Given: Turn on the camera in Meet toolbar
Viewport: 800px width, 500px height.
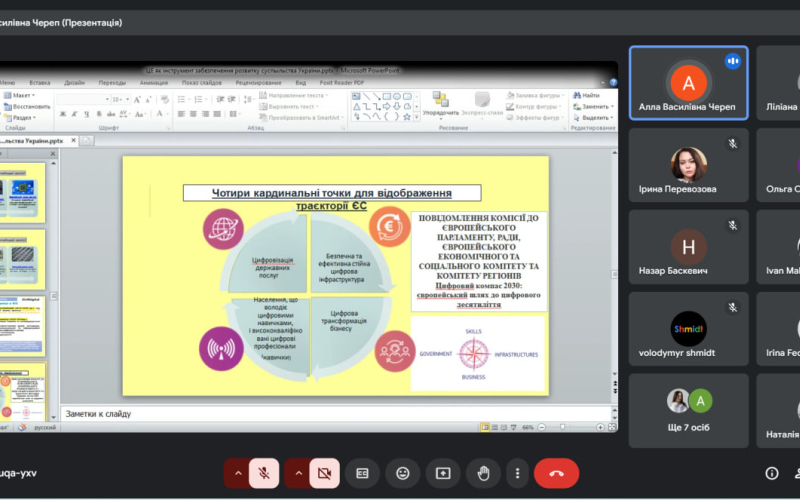Looking at the screenshot, I should click(324, 473).
